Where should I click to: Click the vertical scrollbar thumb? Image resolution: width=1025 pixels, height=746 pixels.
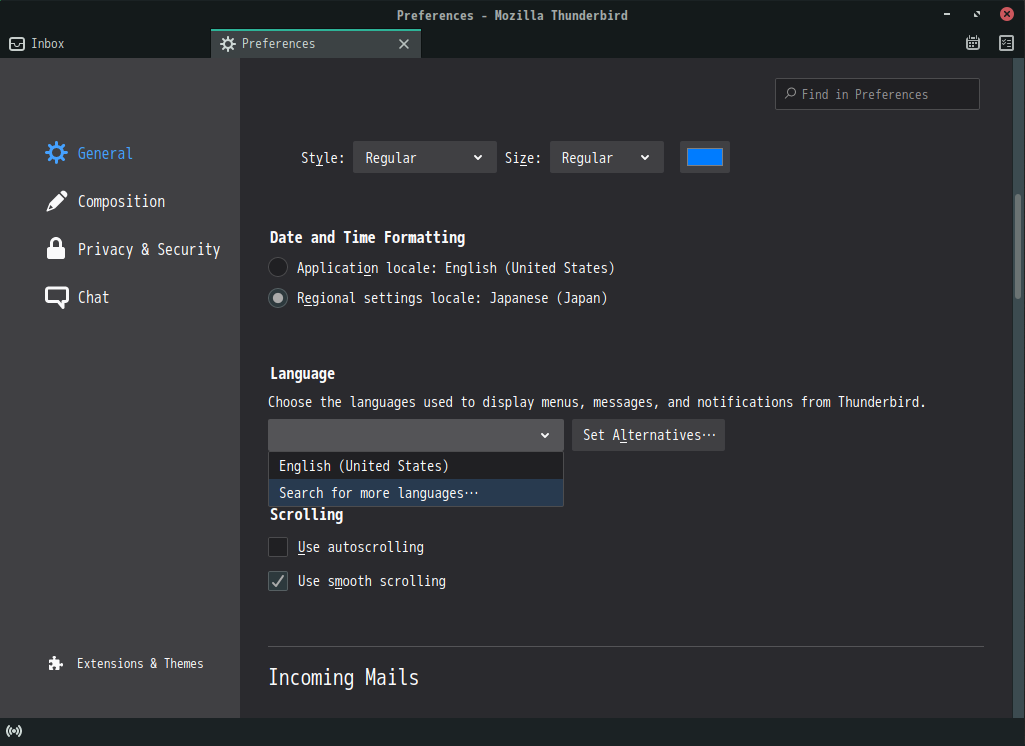tap(1018, 246)
